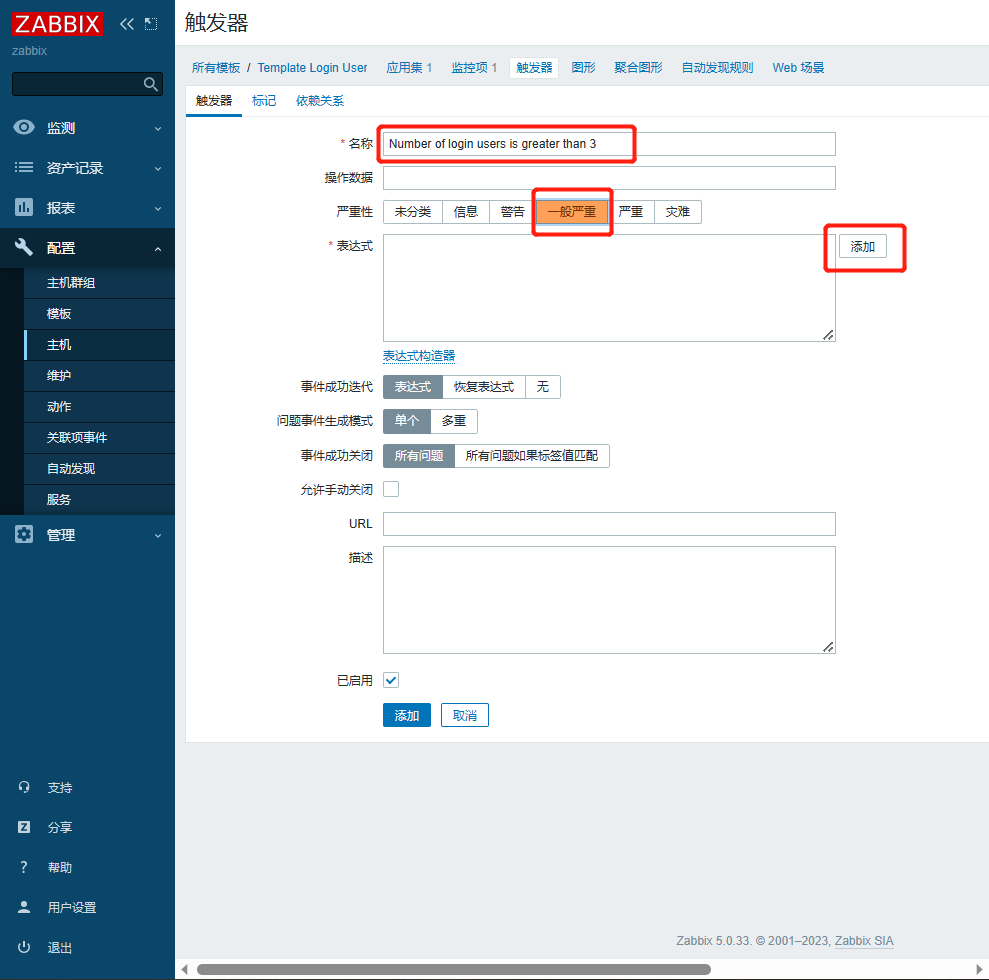Viewport: 989px width, 980px height.
Task: Click the kiosk mode sidebar icon
Action: point(151,24)
